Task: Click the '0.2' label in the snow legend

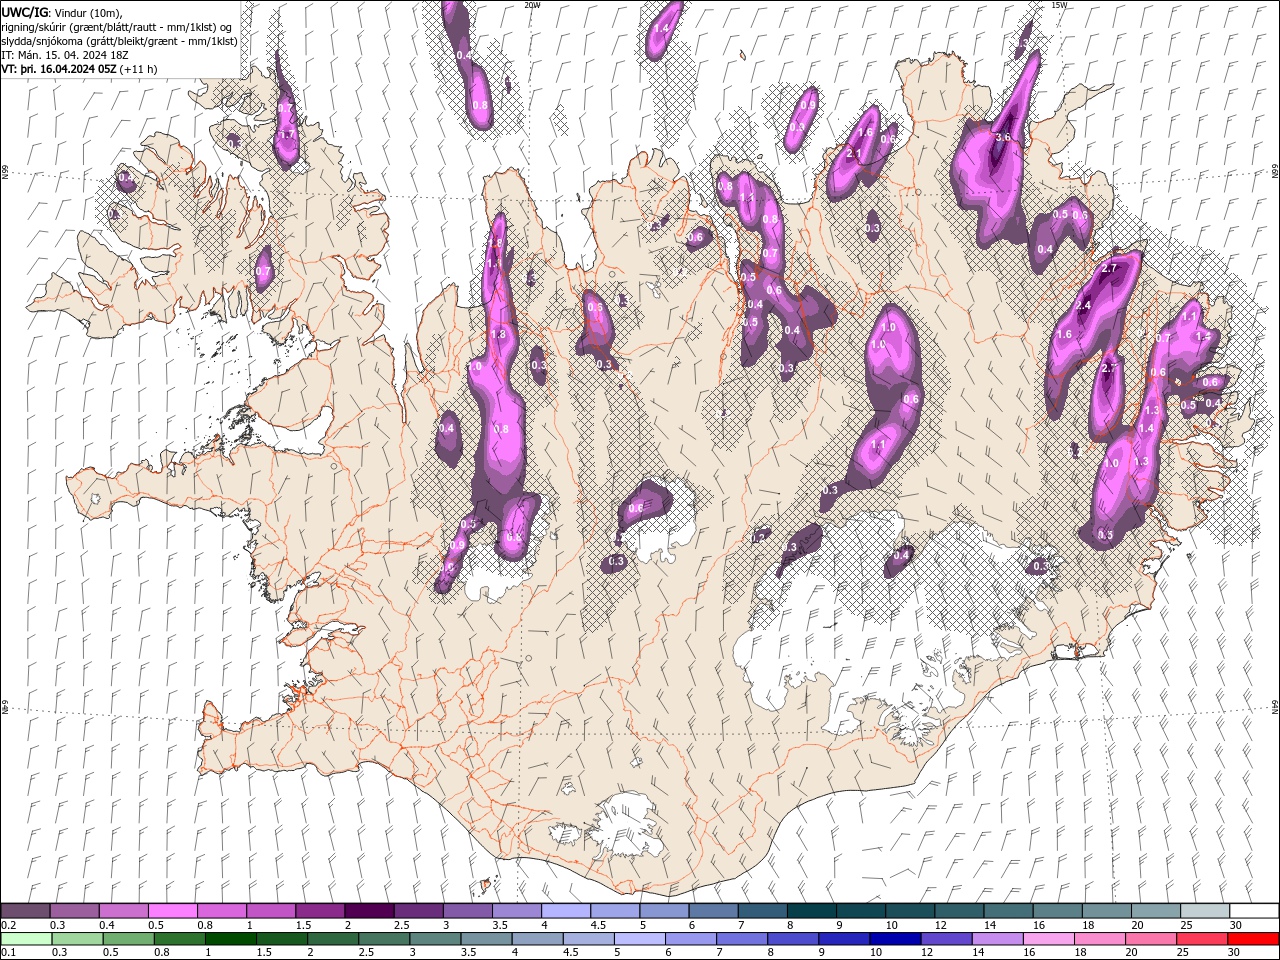Action: [x=9, y=925]
